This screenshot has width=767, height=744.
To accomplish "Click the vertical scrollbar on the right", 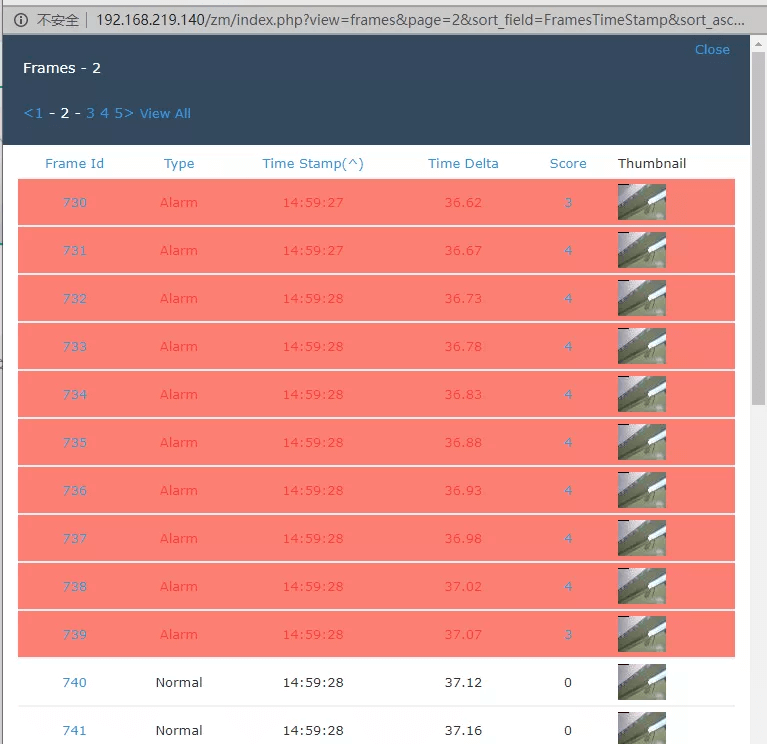I will [x=758, y=270].
